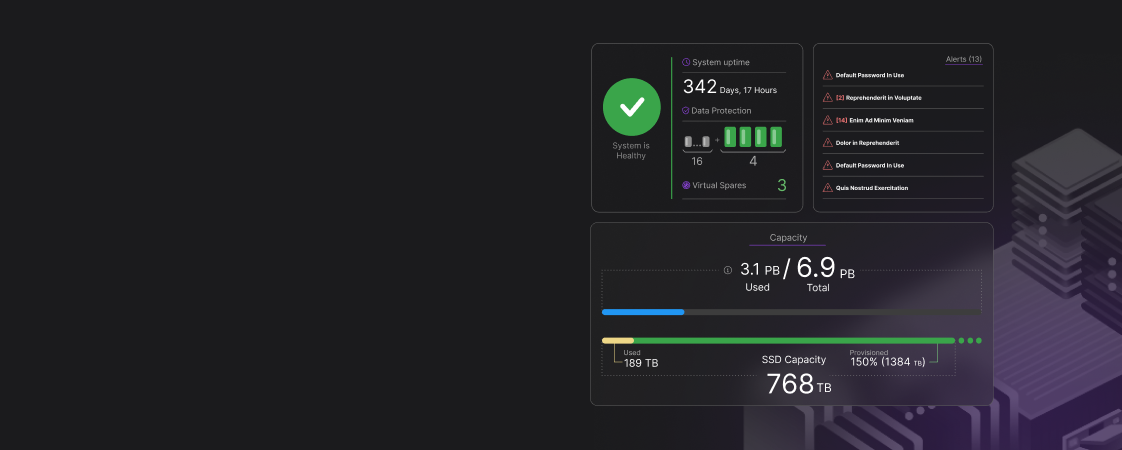This screenshot has height=450, width=1122.
Task: Click the info icon beside 3.1 PB
Action: click(727, 270)
